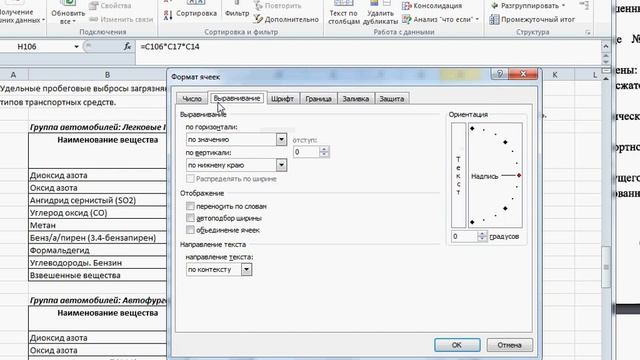640x360 pixels.
Task: Open направление текста dropdown
Action: click(246, 269)
